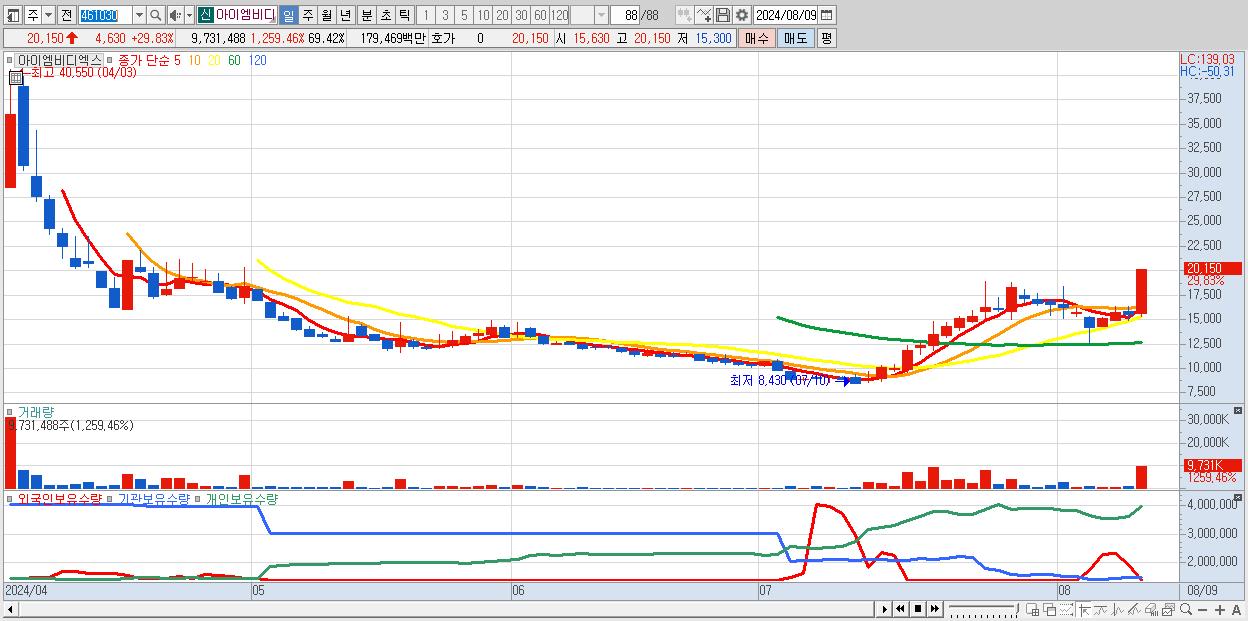Click the bottom-toolbar add-chart-pane icon
Image resolution: width=1248 pixels, height=621 pixels.
click(1032, 609)
